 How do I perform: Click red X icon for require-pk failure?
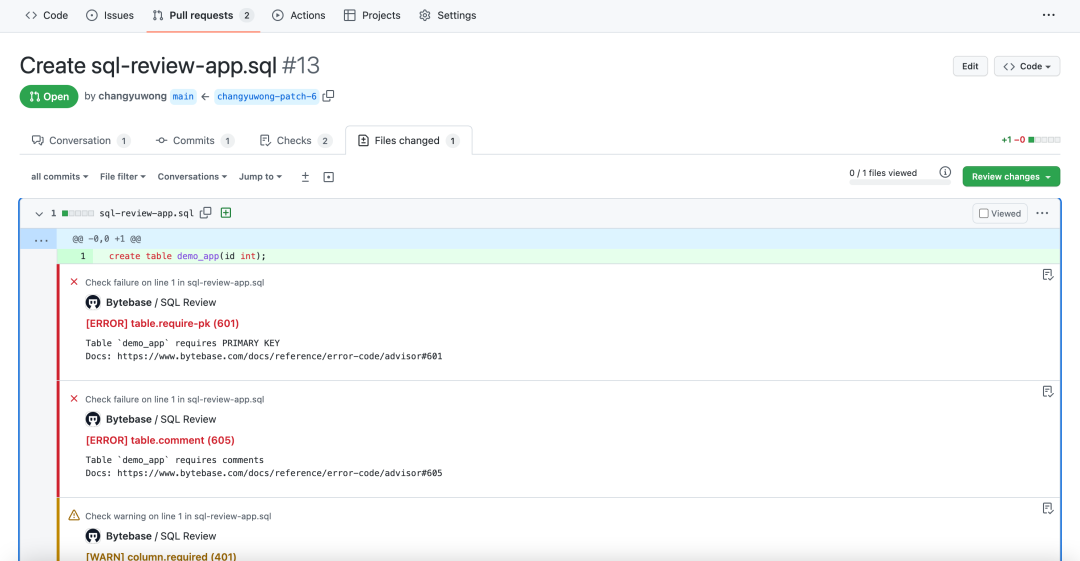tap(74, 282)
